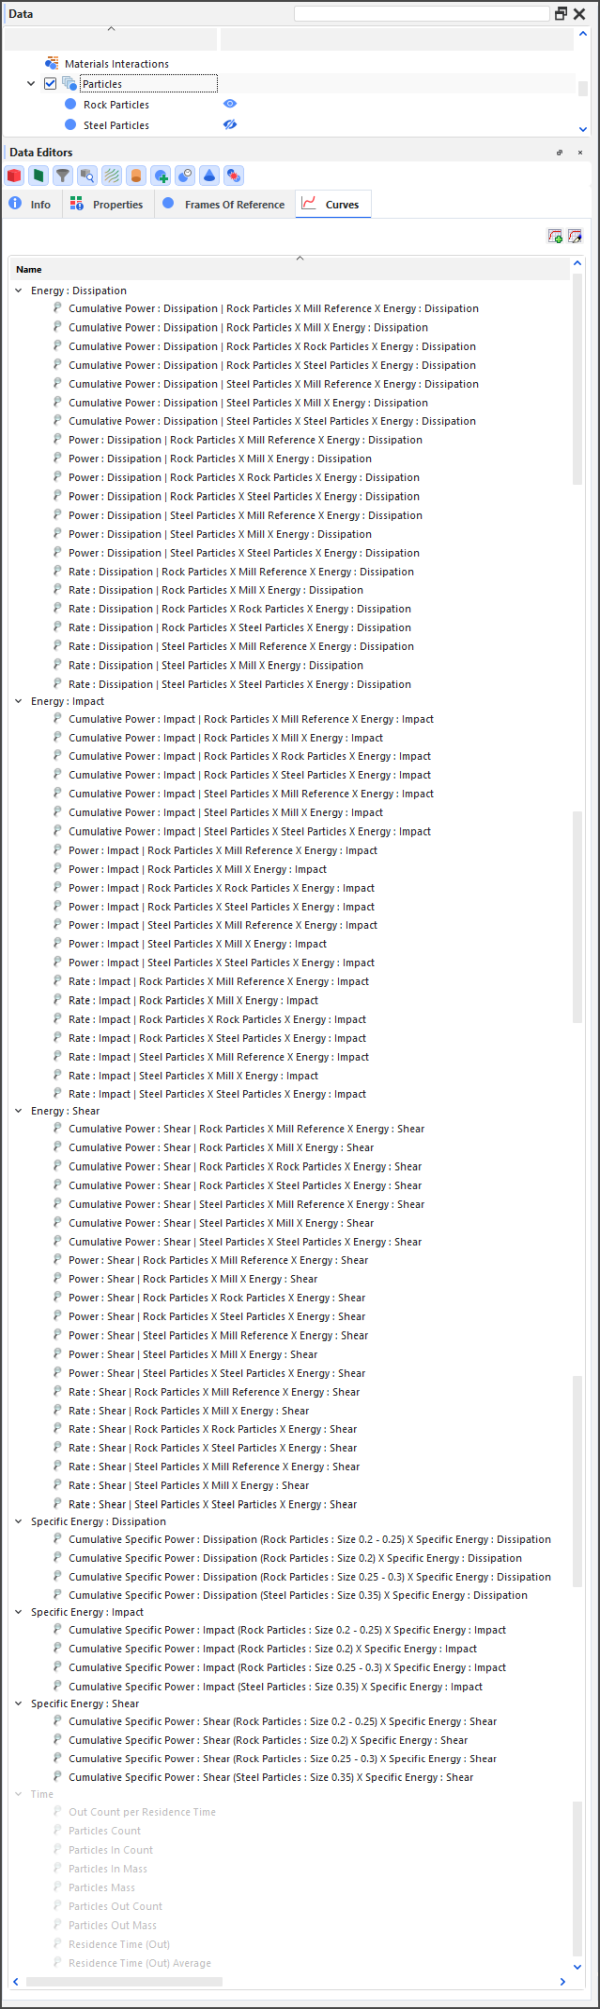Collapse the Specific Energy : Shear group
This screenshot has width=600, height=2009.
coord(19,1703)
